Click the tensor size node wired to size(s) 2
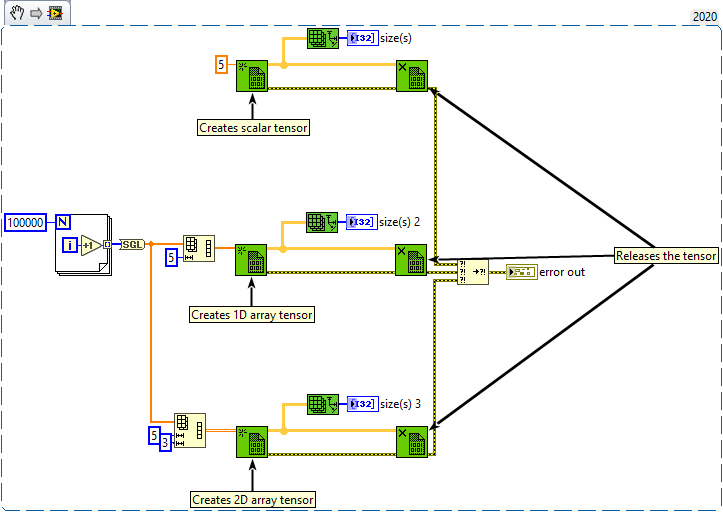 (322, 222)
